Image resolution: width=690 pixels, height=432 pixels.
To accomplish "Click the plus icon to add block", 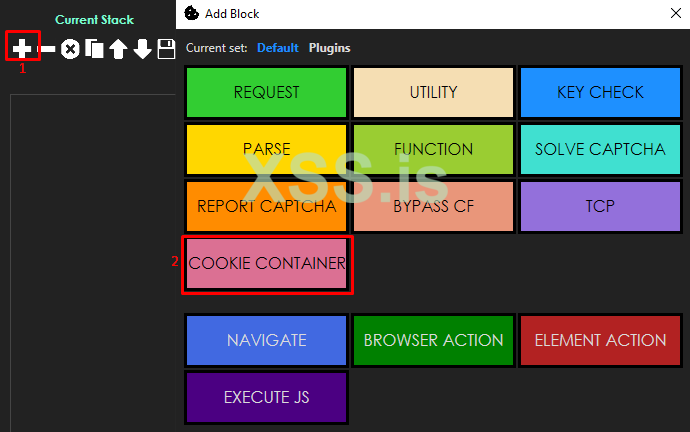I will click(22, 47).
